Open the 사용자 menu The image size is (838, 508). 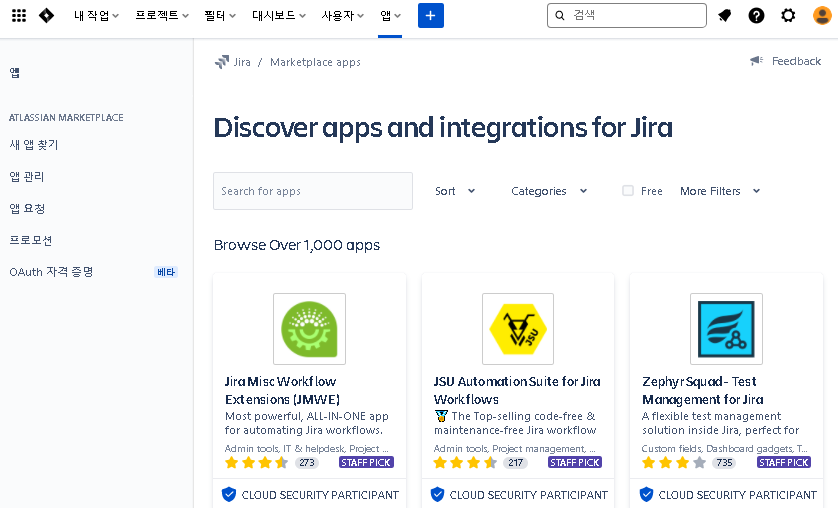click(343, 15)
